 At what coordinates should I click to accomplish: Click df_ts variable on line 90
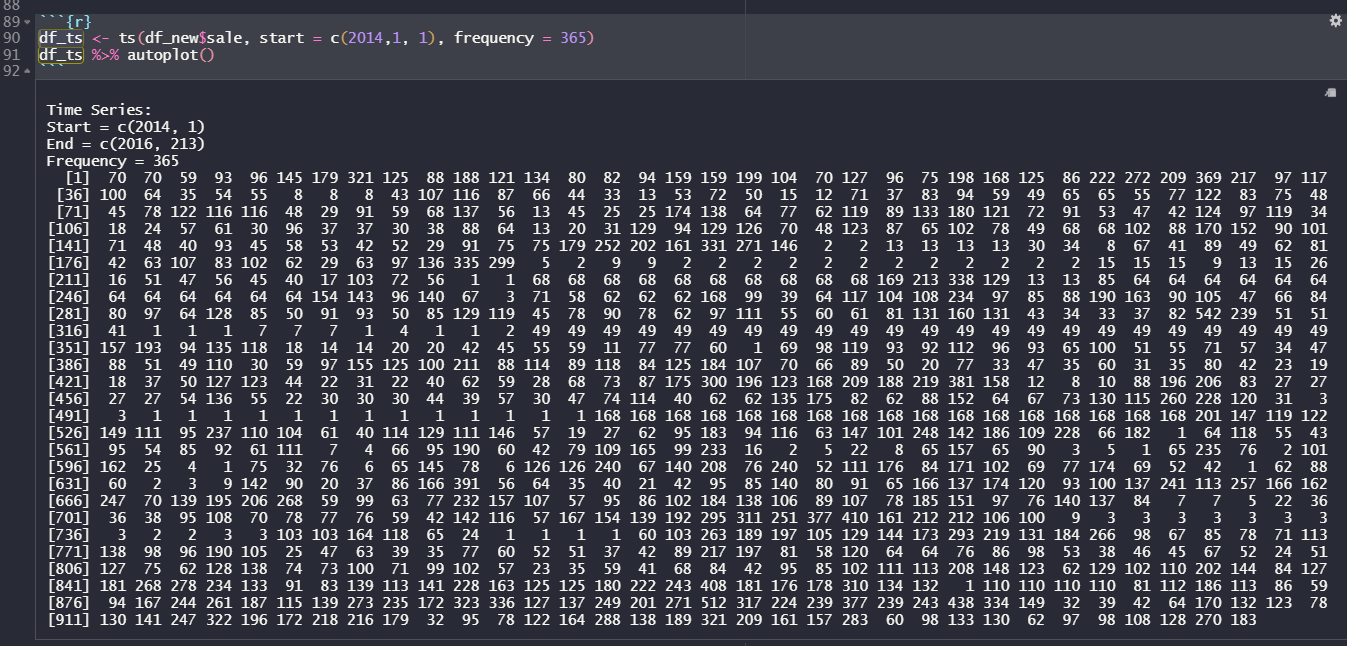click(x=60, y=38)
